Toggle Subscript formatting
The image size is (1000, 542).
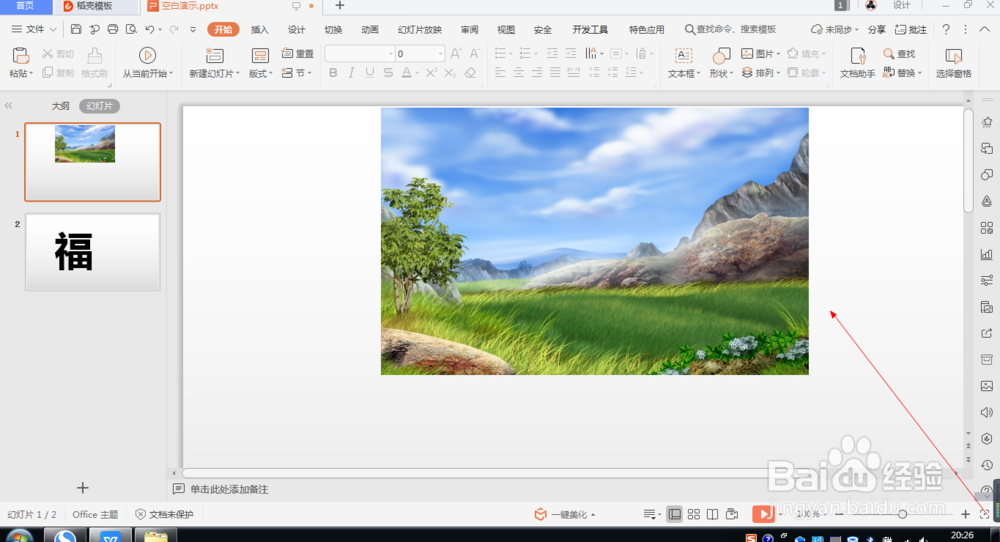pos(450,73)
